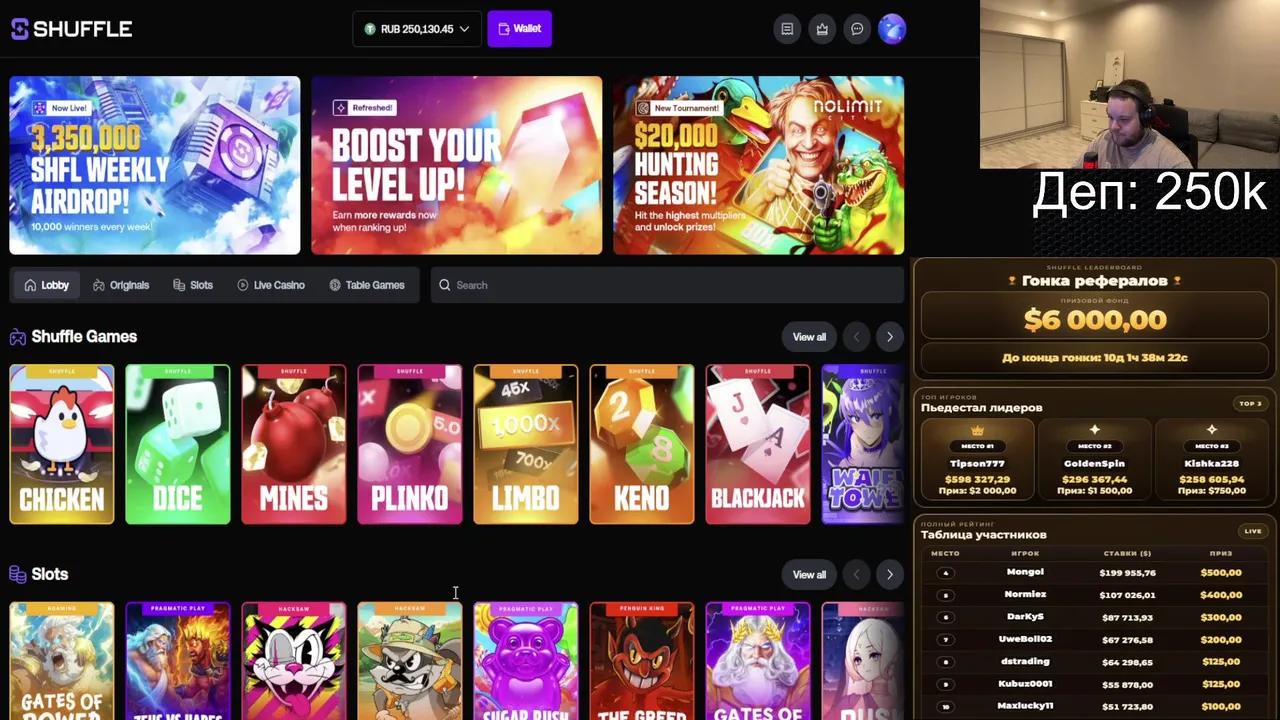1280x720 pixels.
Task: Click the webcam video overlay
Action: (1130, 84)
